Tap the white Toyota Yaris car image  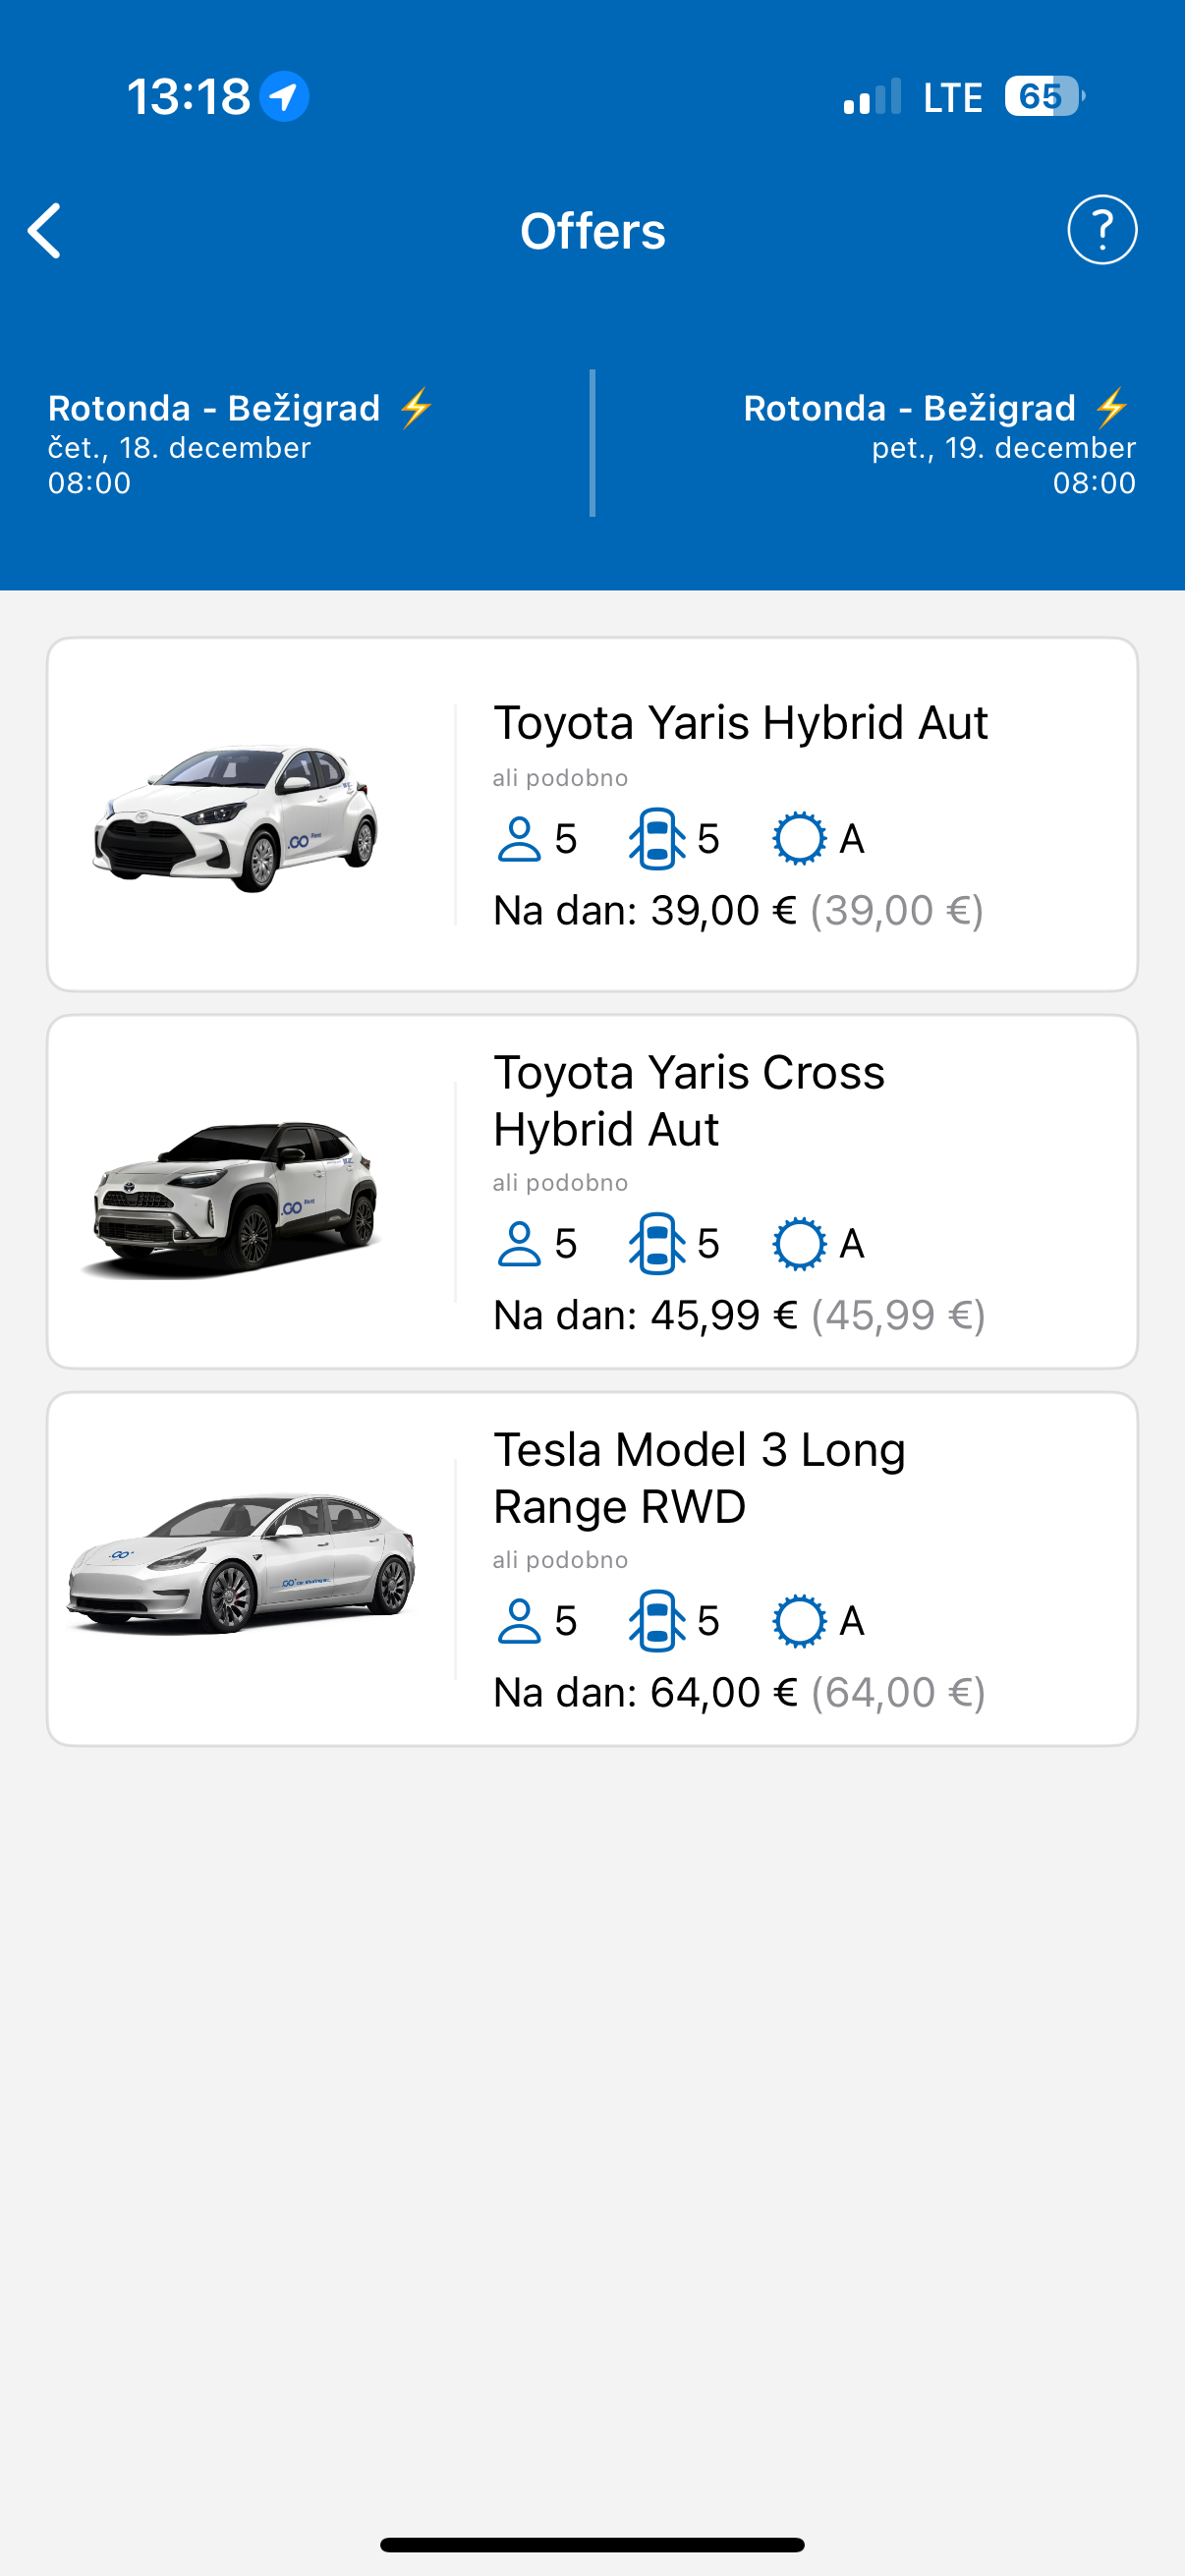tap(236, 817)
